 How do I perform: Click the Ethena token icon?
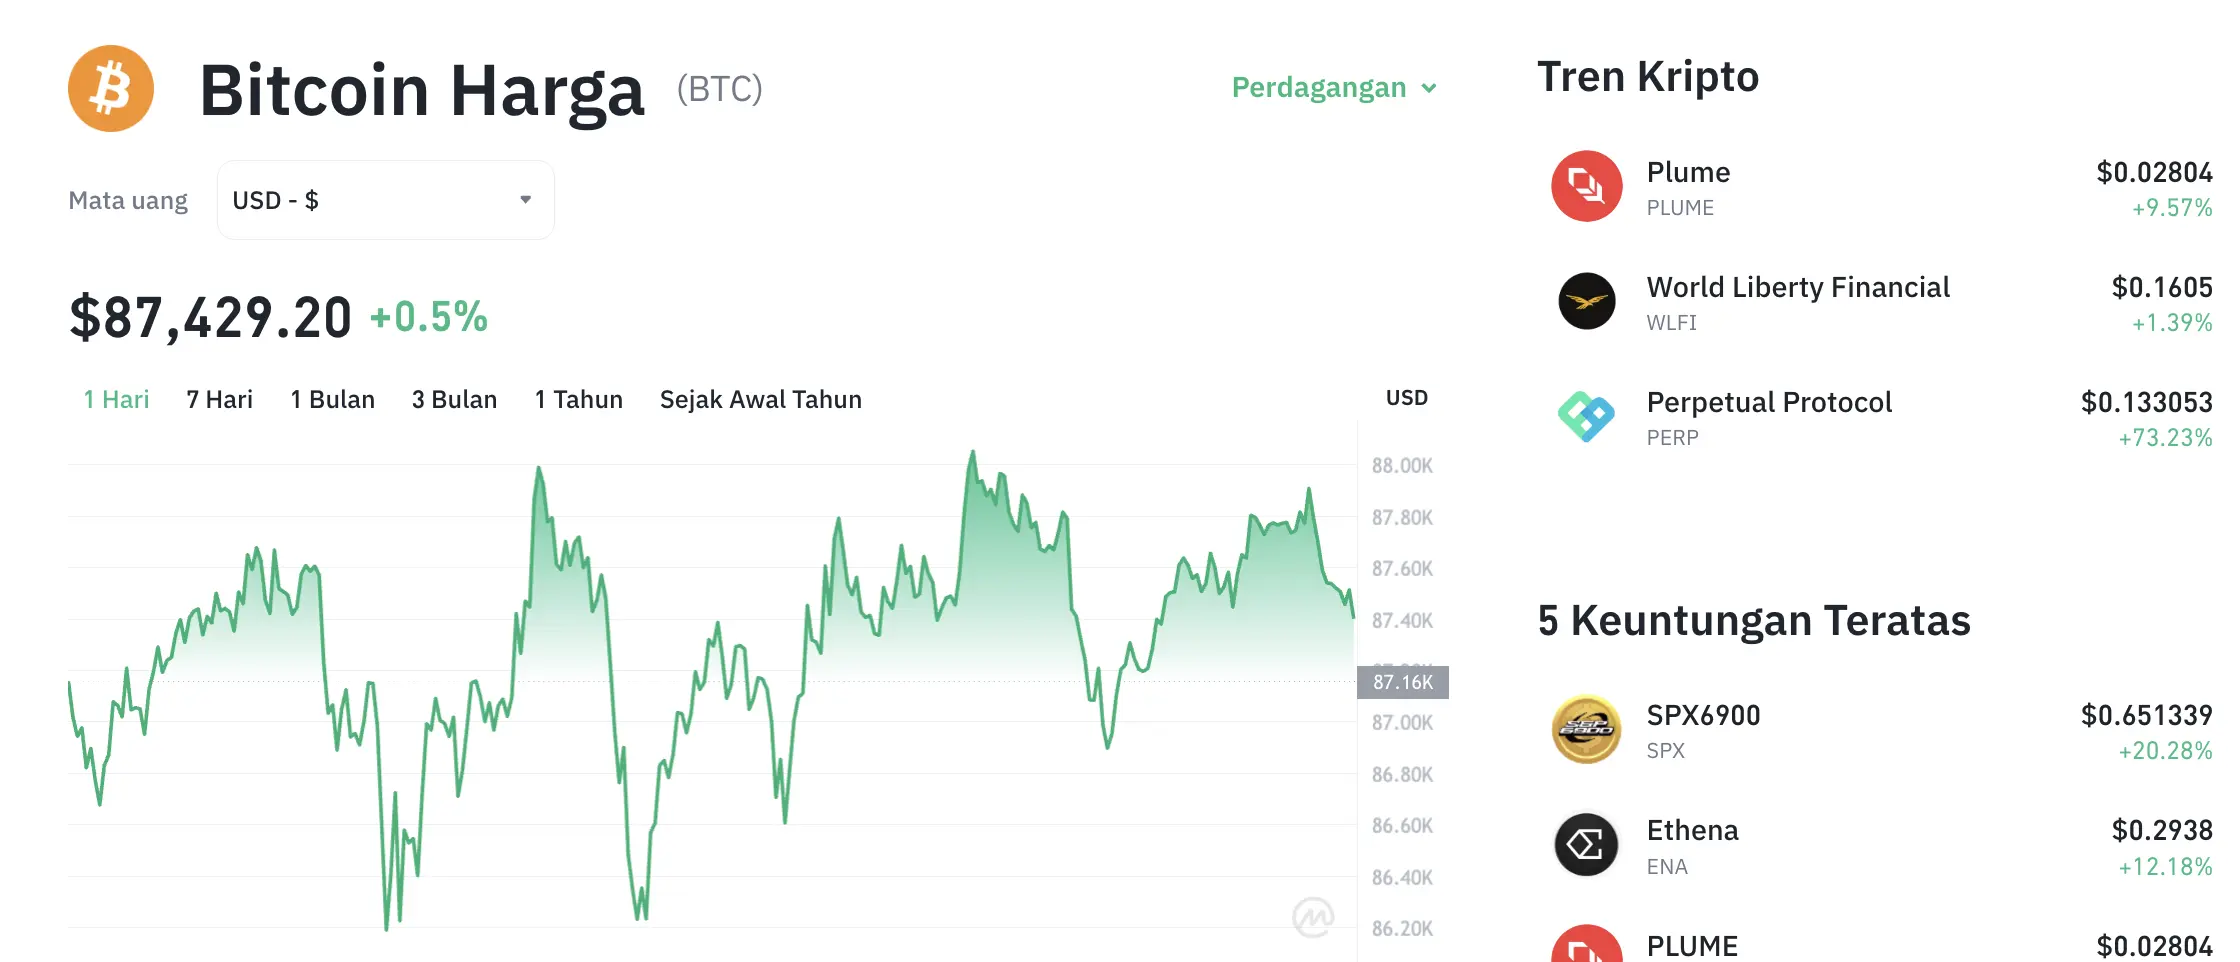[x=1585, y=845]
